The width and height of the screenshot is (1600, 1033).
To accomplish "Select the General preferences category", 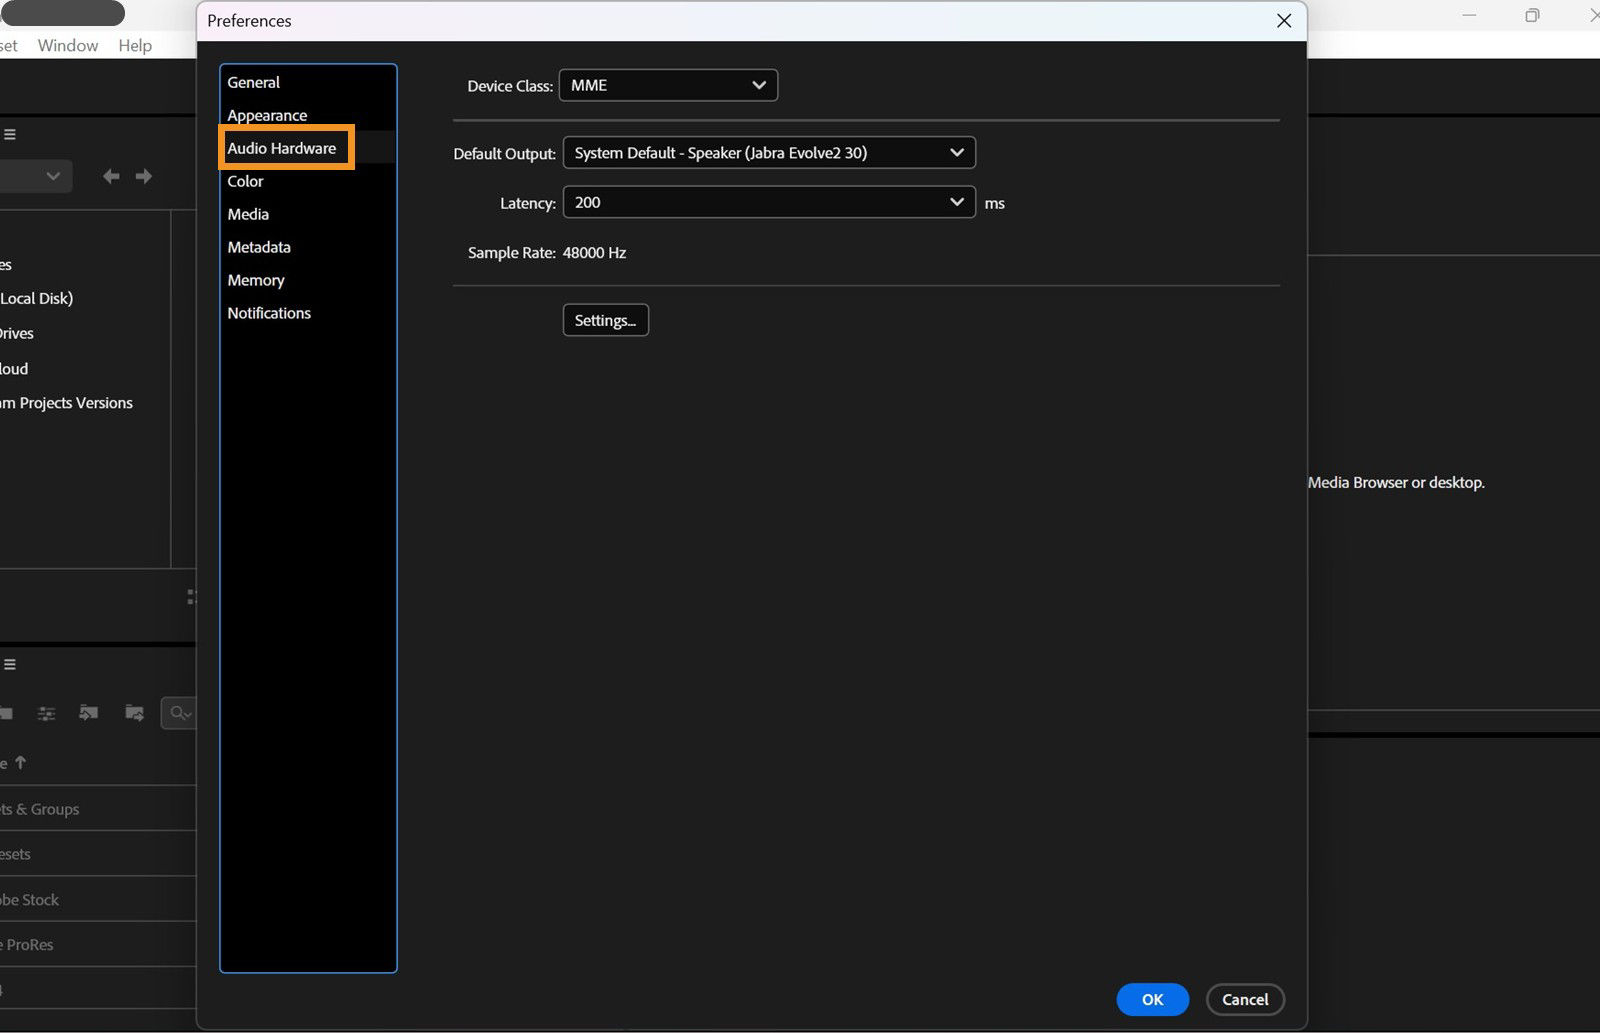I will click(253, 82).
